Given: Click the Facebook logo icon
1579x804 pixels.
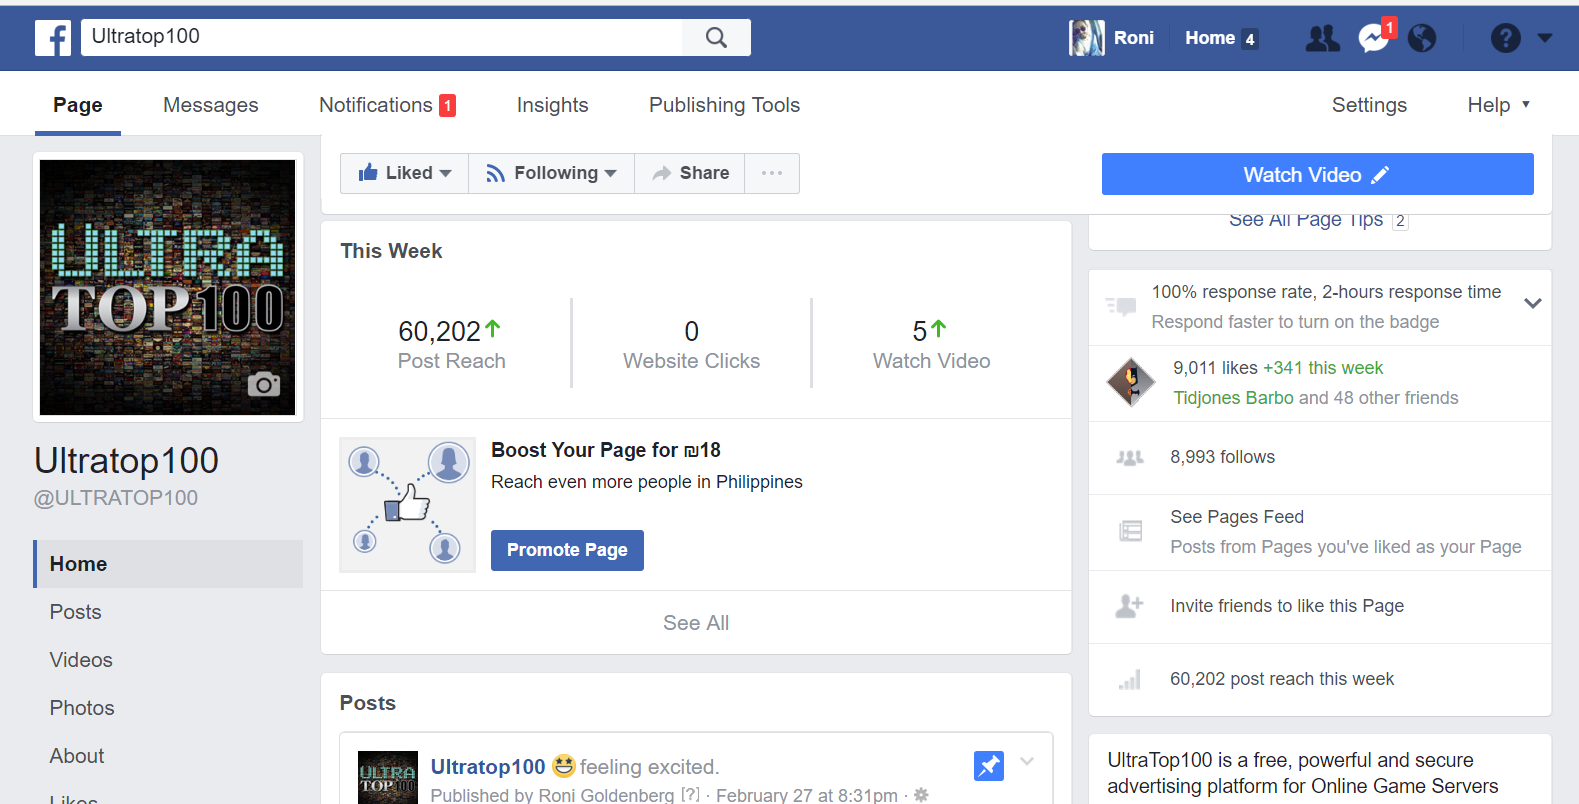Looking at the screenshot, I should pyautogui.click(x=53, y=38).
